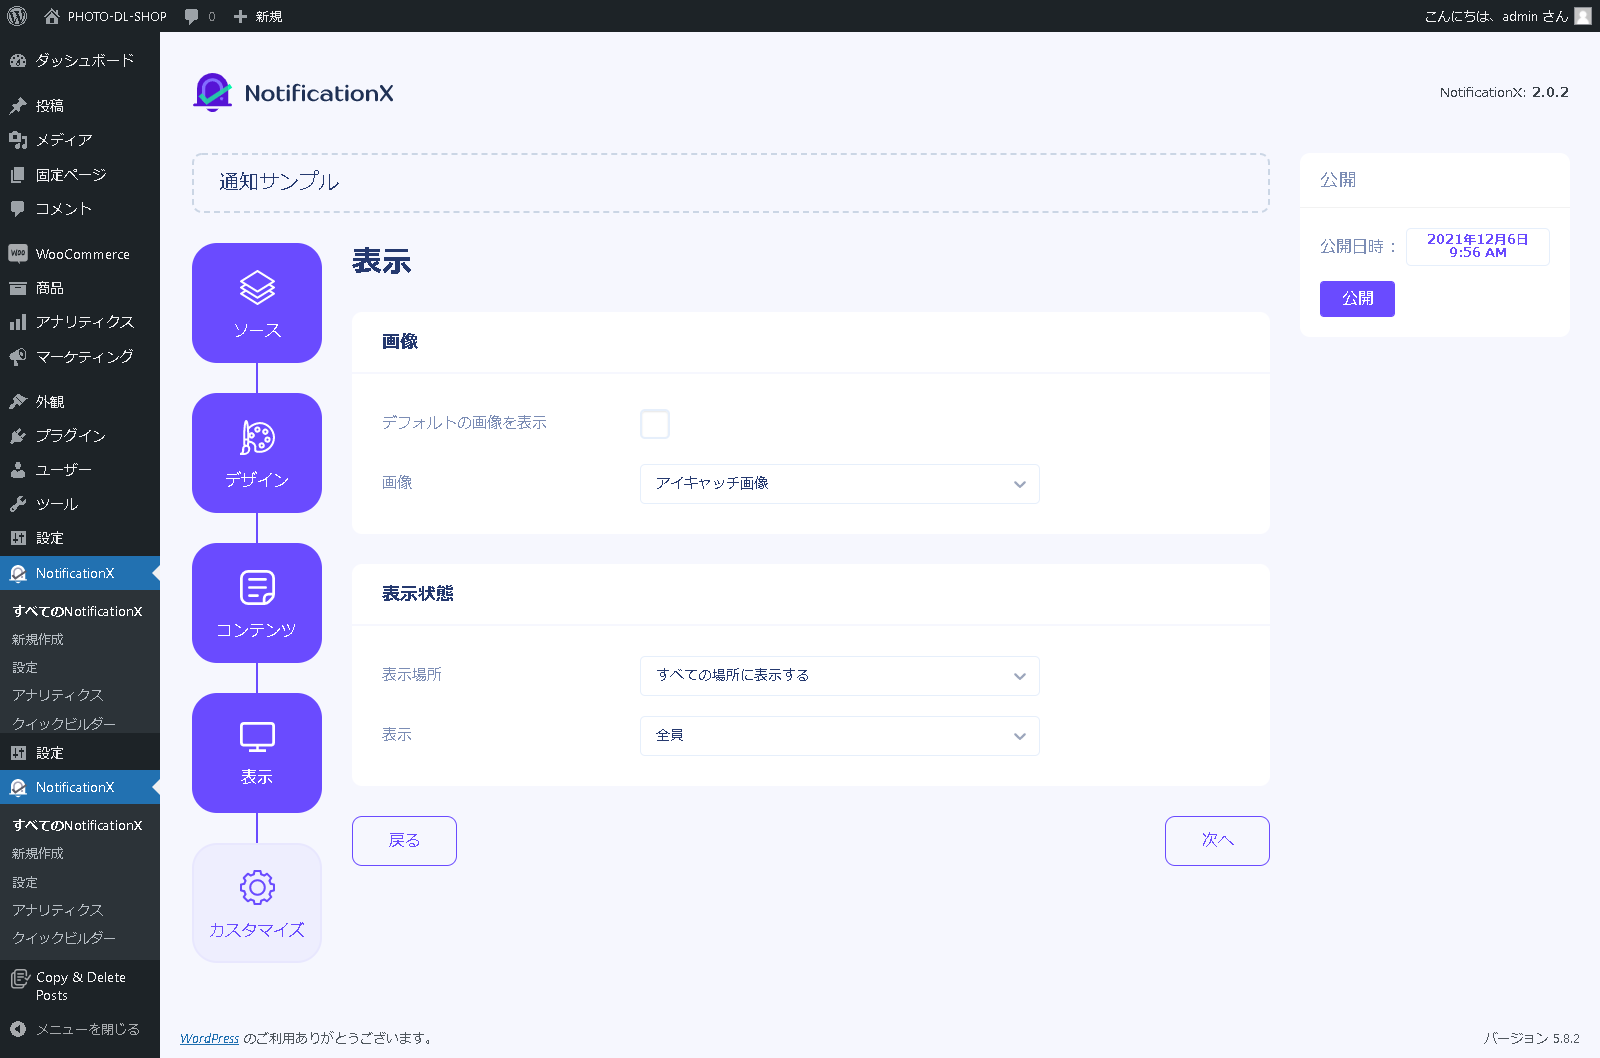The image size is (1600, 1058).
Task: Collapse menu via メニューを閉じる arrow icon
Action: pyautogui.click(x=18, y=1028)
